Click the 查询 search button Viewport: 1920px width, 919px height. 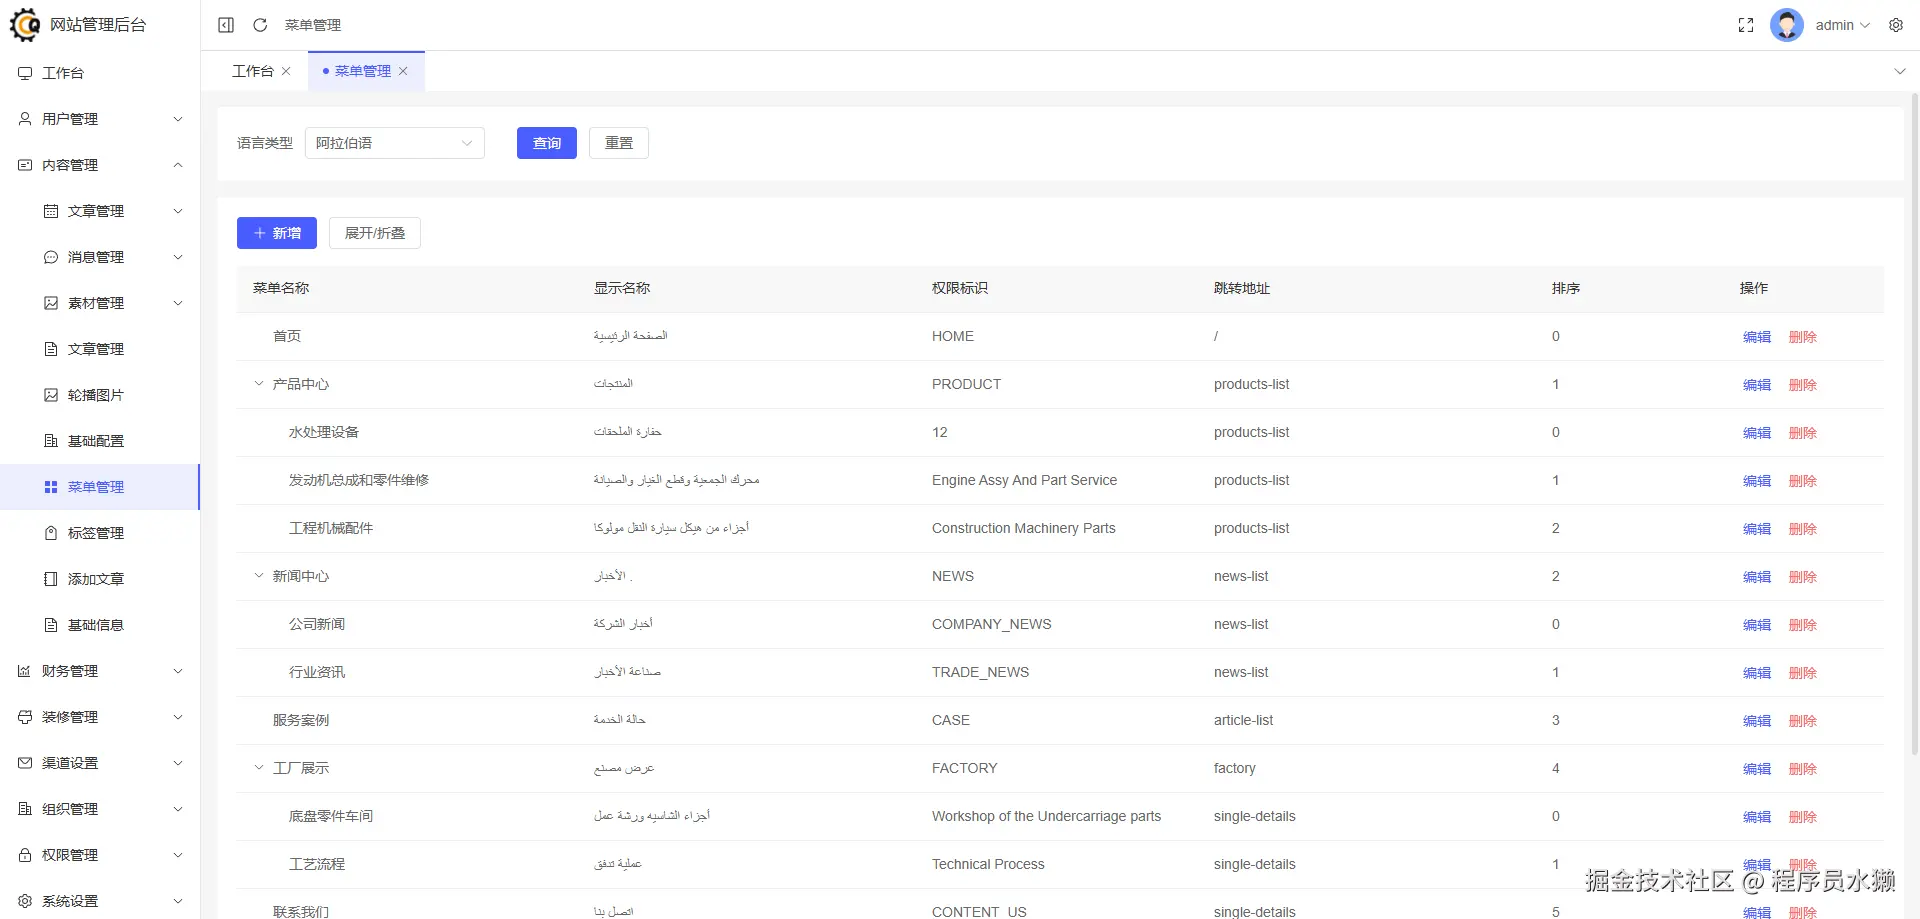[546, 143]
